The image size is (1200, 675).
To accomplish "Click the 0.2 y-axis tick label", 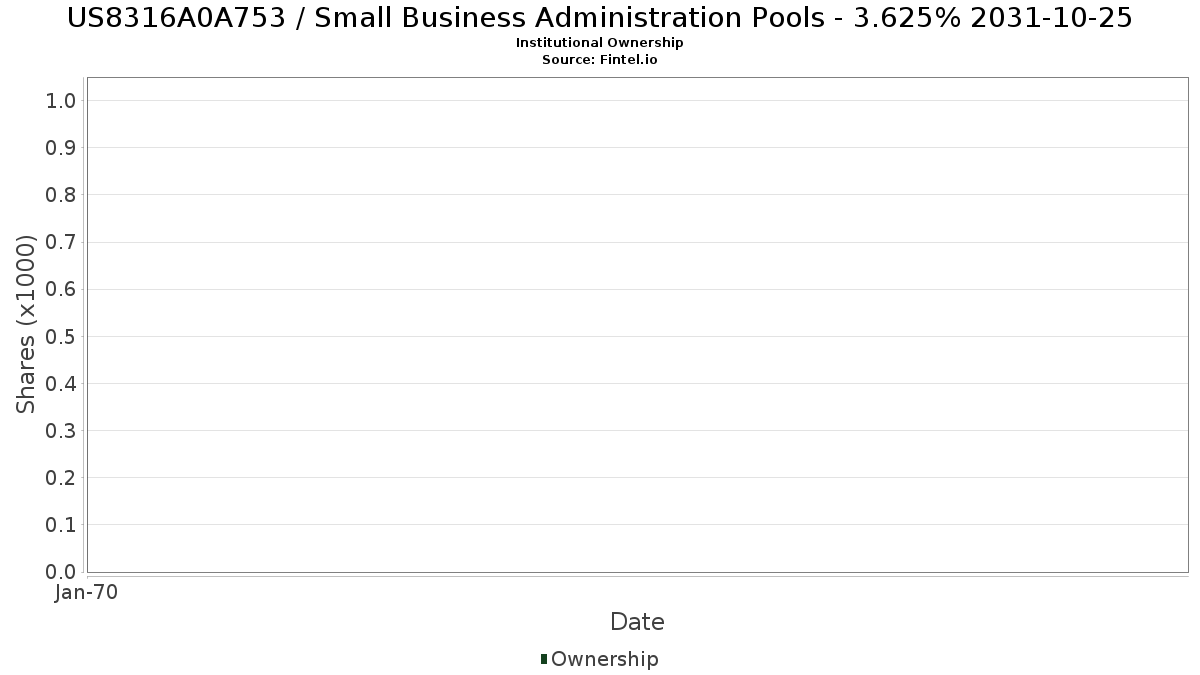I will point(61,477).
